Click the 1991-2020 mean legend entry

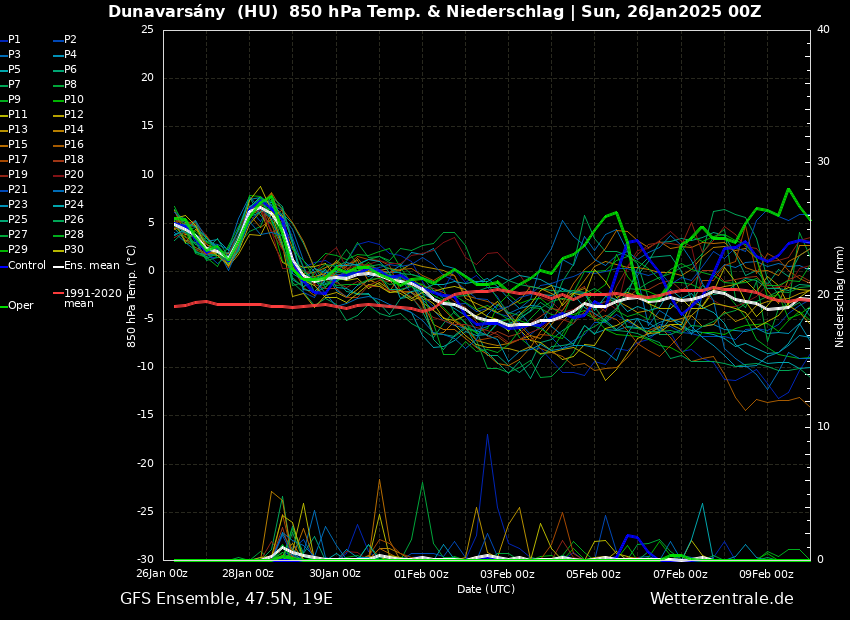[x=92, y=298]
